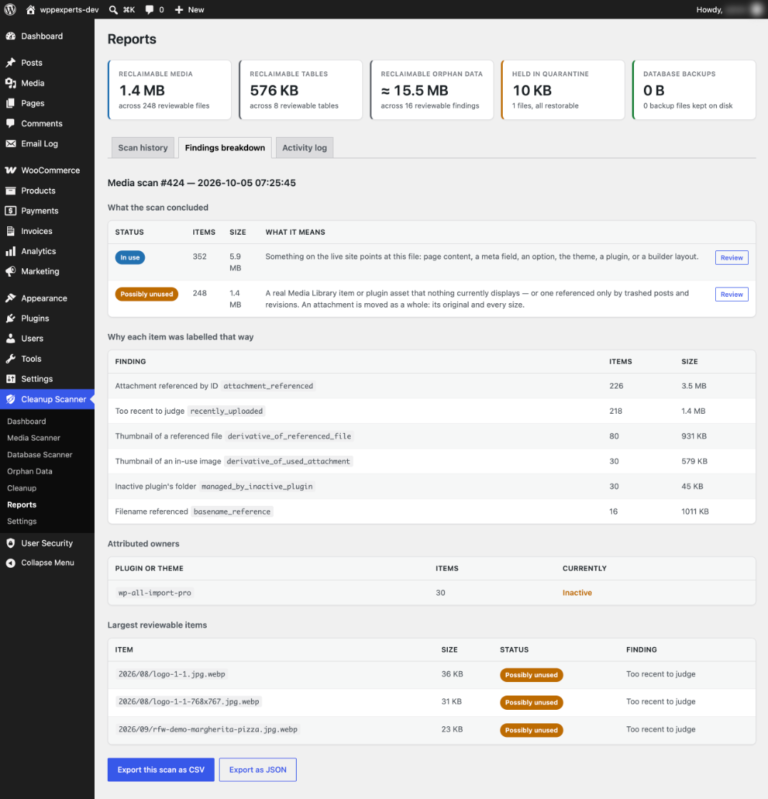Click the blue In use status badge
Screen dimensions: 768x799
(130, 258)
